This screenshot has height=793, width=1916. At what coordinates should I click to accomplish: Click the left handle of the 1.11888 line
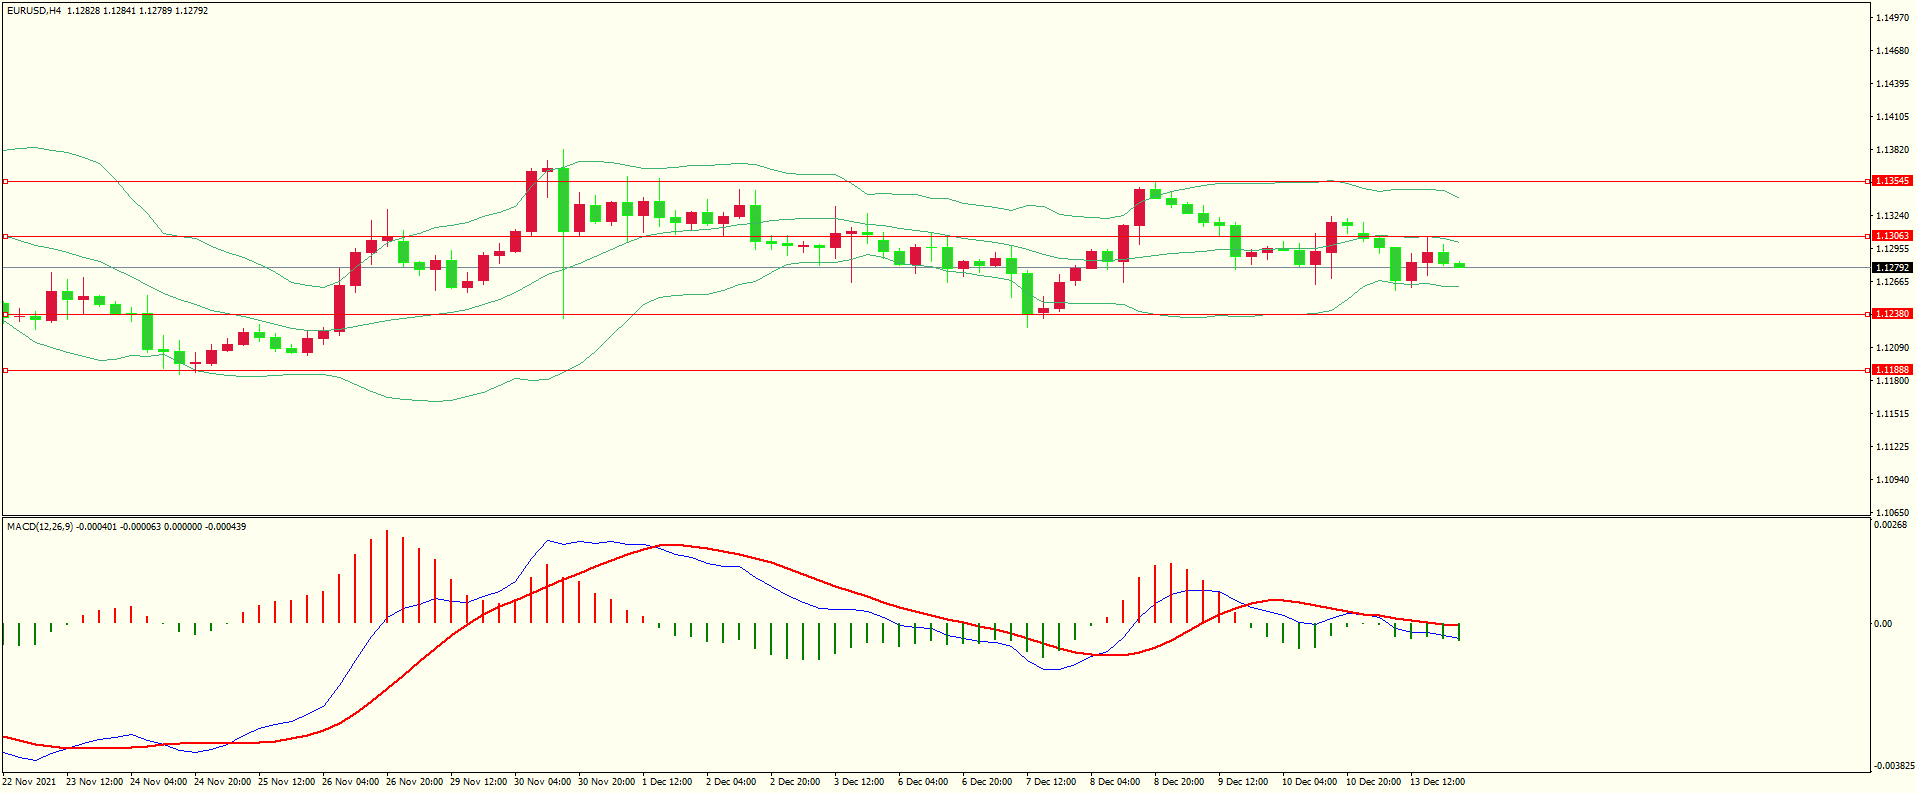5,370
